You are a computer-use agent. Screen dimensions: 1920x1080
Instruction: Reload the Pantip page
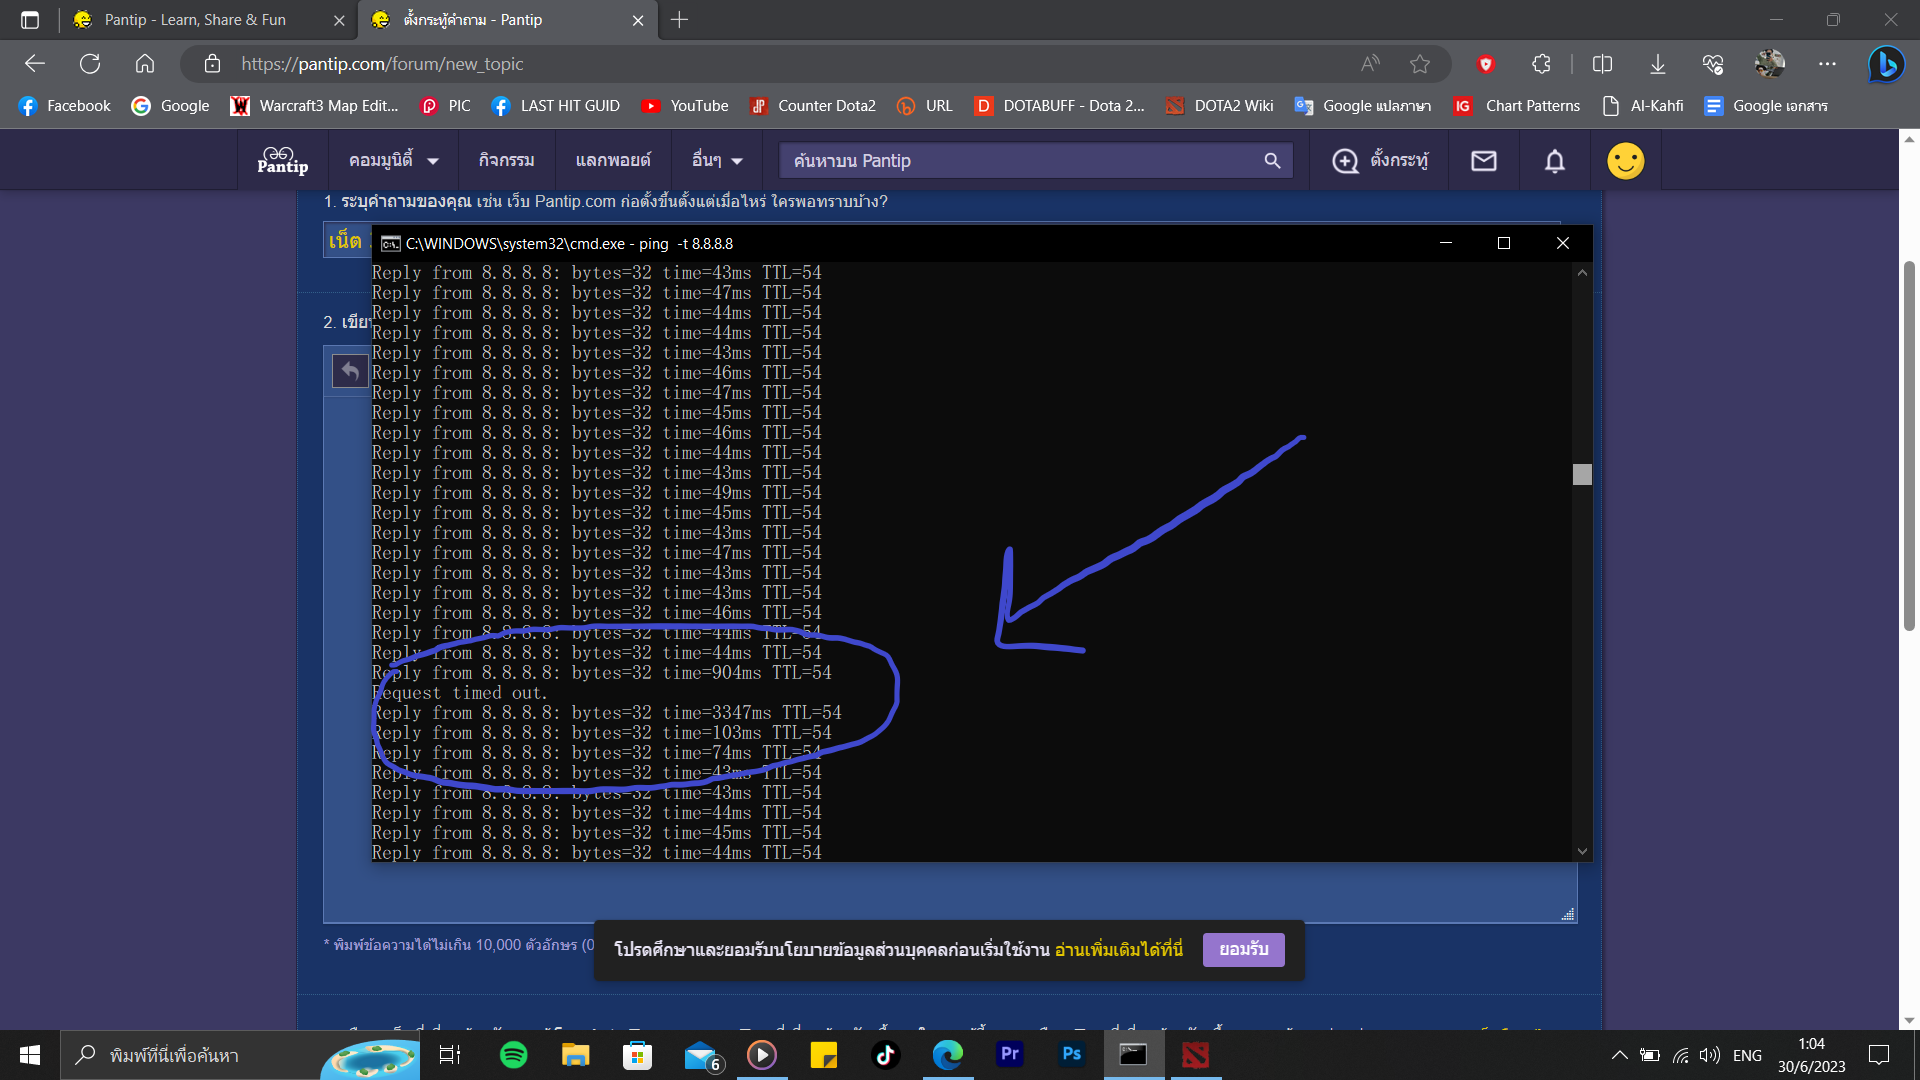(90, 64)
